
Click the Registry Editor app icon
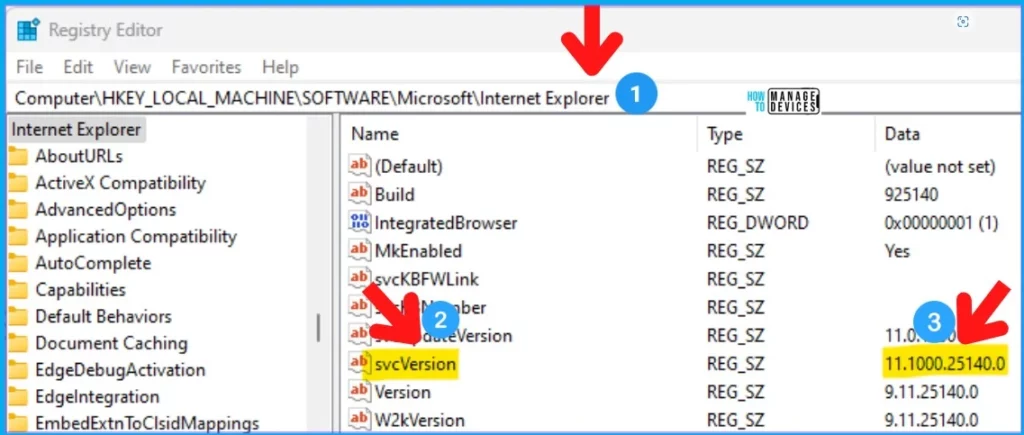click(x=28, y=30)
